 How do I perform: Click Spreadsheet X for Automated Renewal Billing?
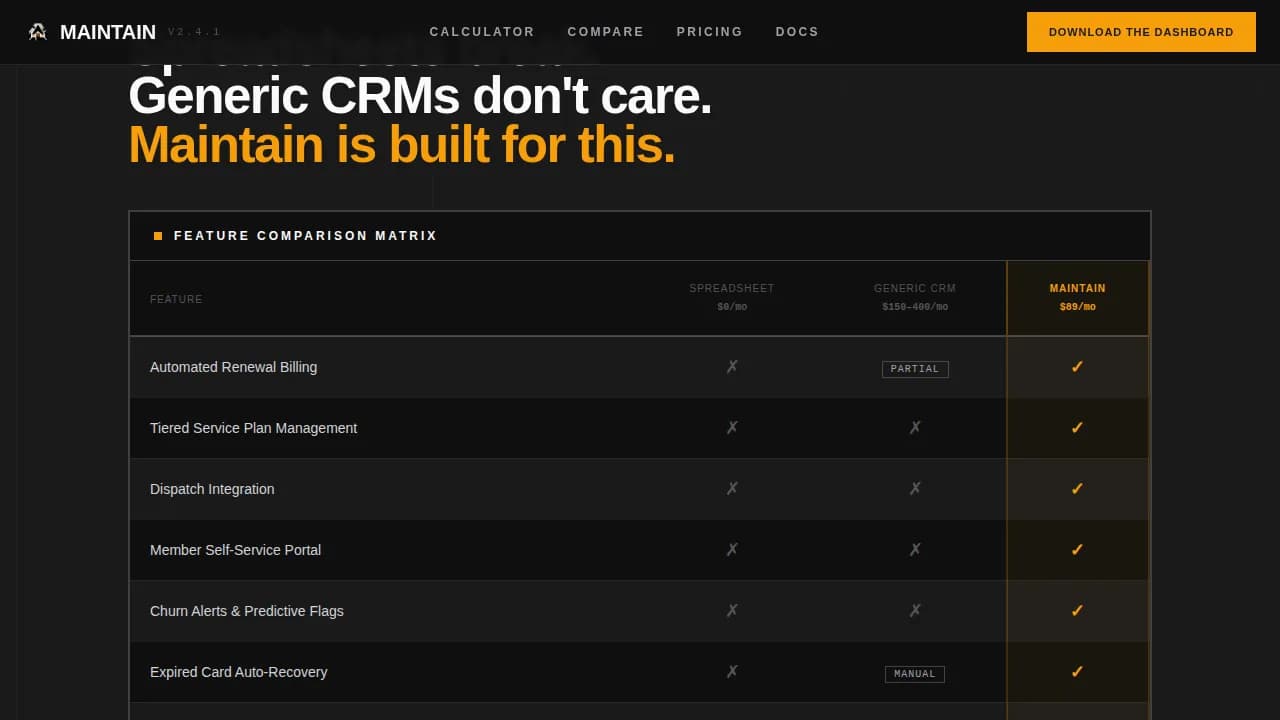click(732, 367)
